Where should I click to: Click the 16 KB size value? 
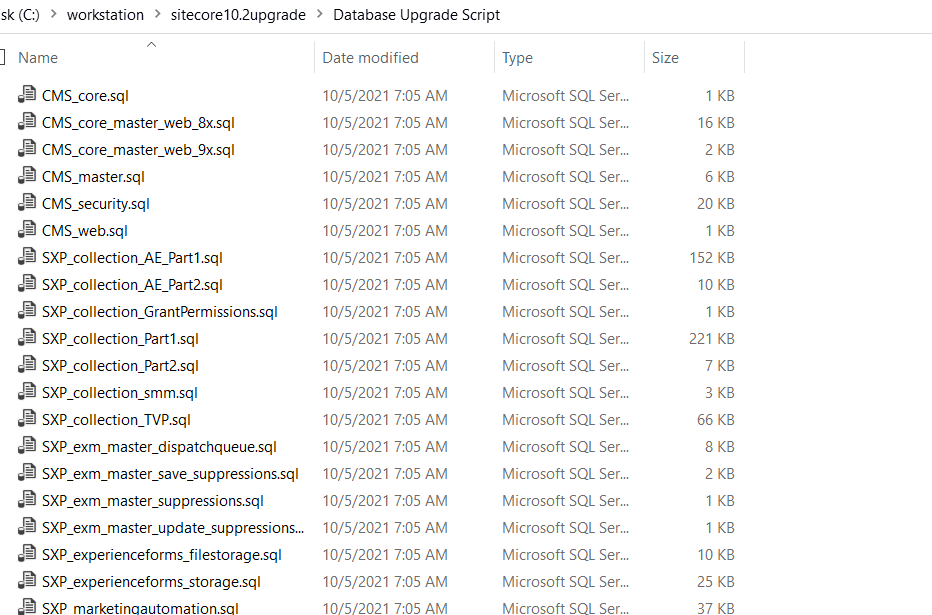(x=716, y=123)
